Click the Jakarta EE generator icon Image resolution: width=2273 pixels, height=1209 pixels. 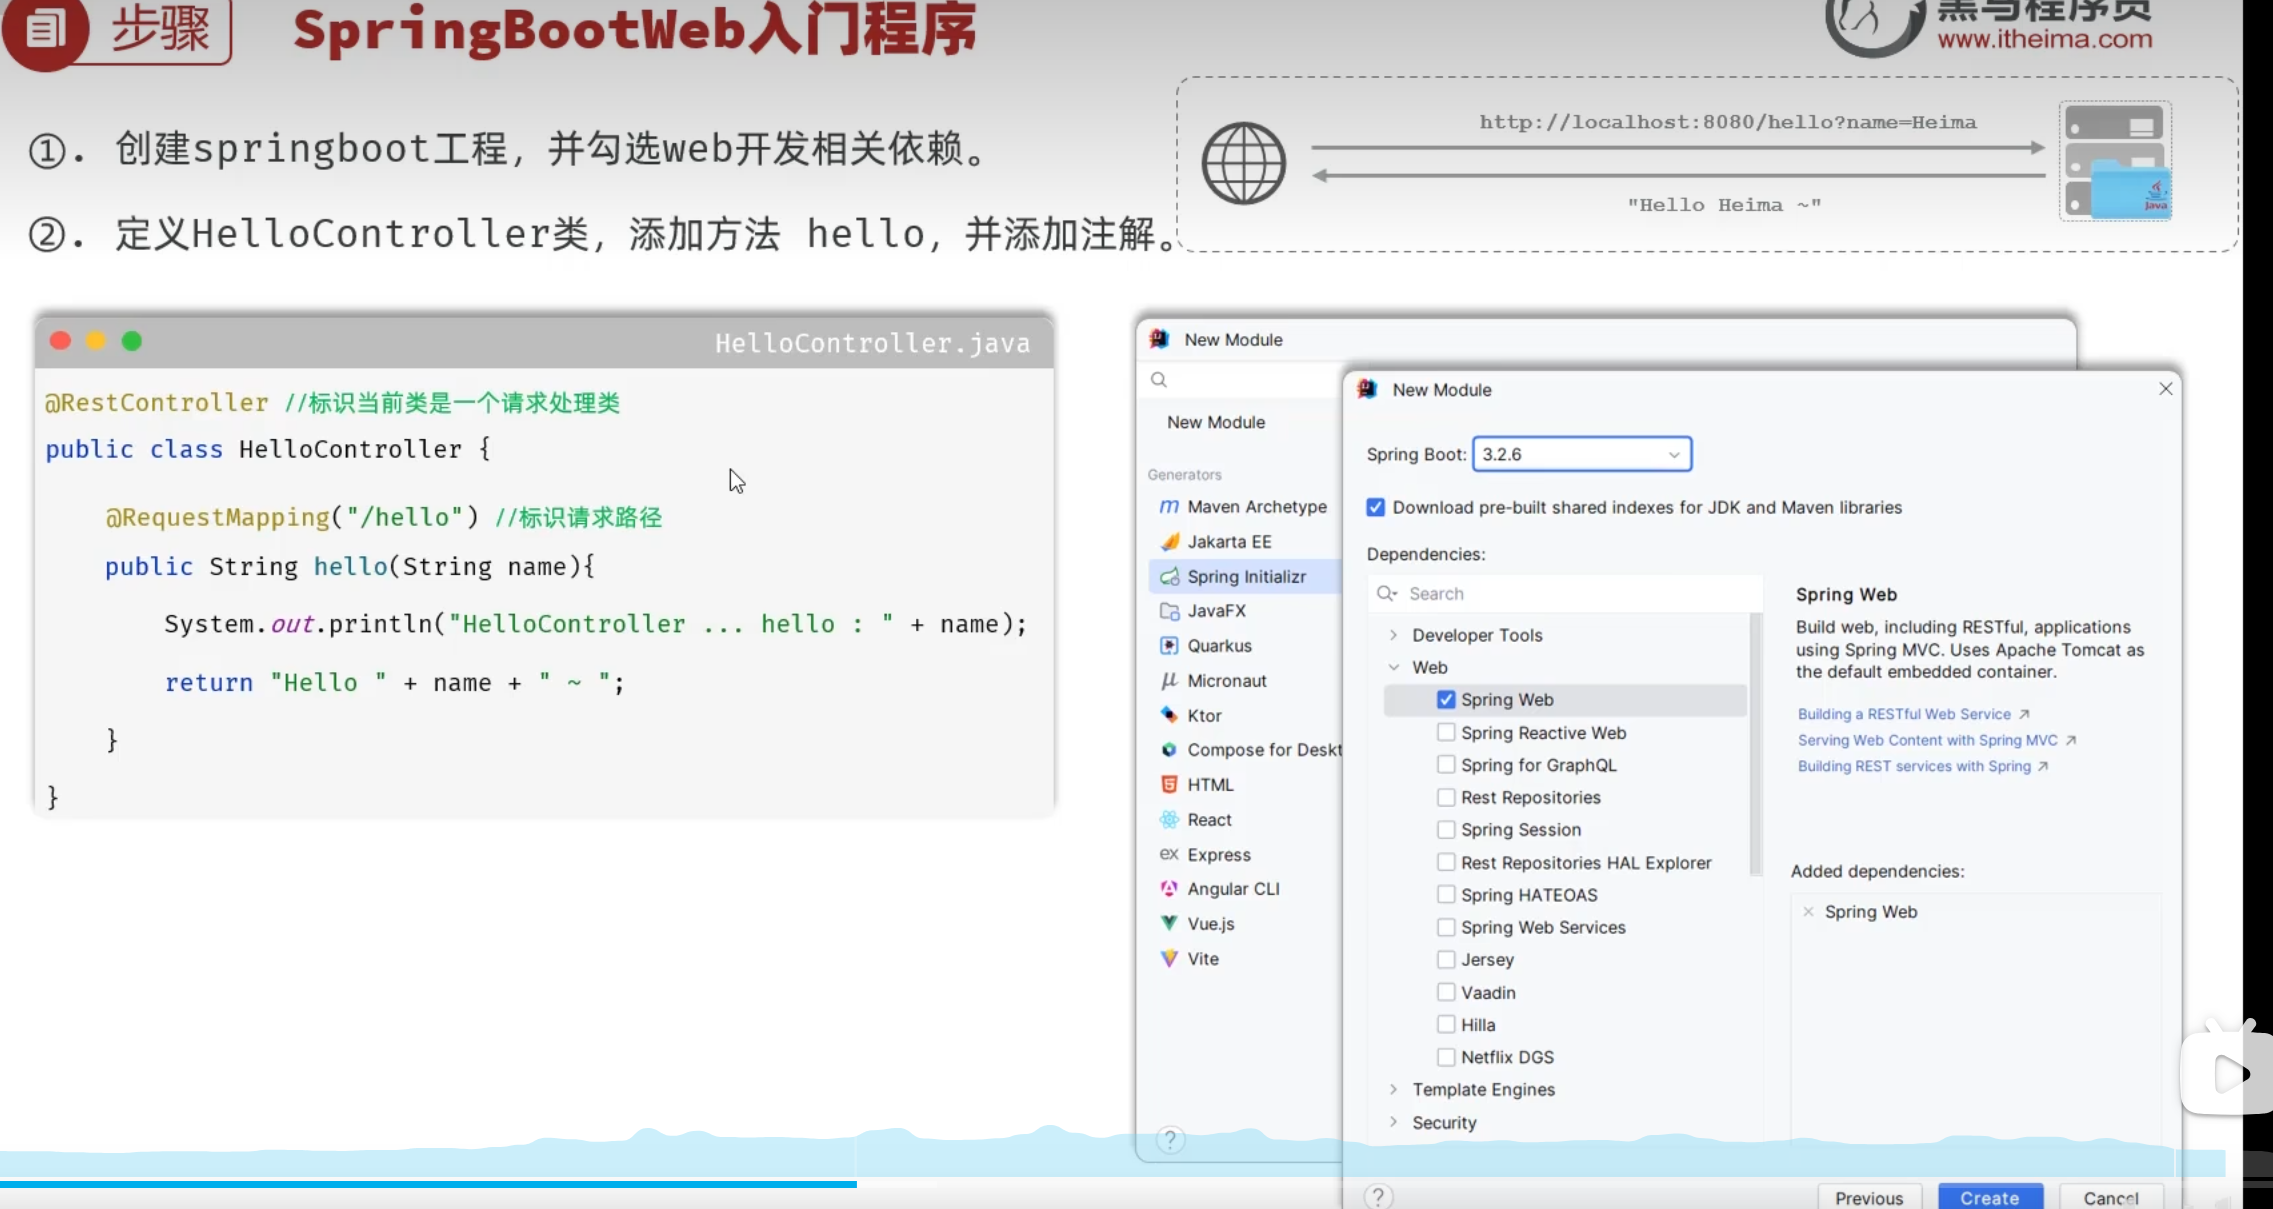1169,542
